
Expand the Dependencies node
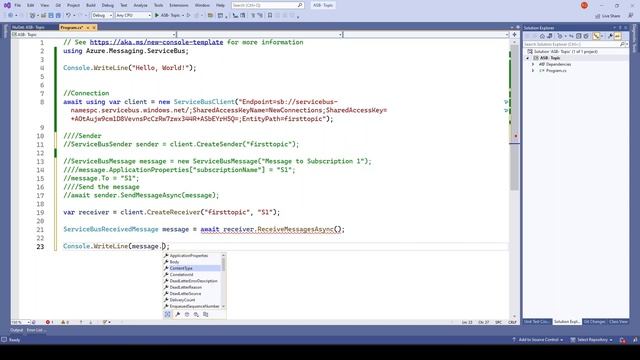pyautogui.click(x=533, y=64)
